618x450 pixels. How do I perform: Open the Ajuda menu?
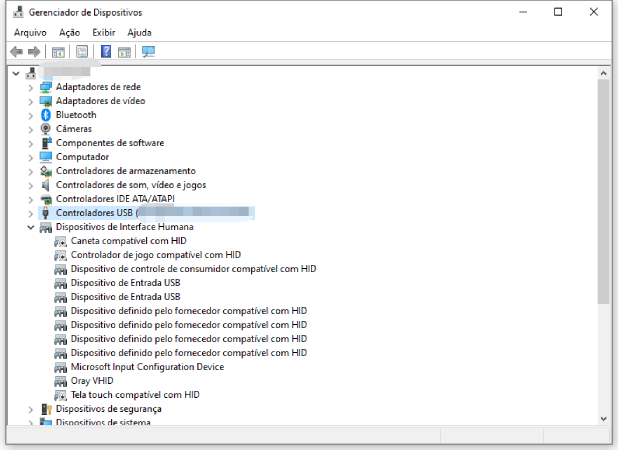[x=139, y=33]
